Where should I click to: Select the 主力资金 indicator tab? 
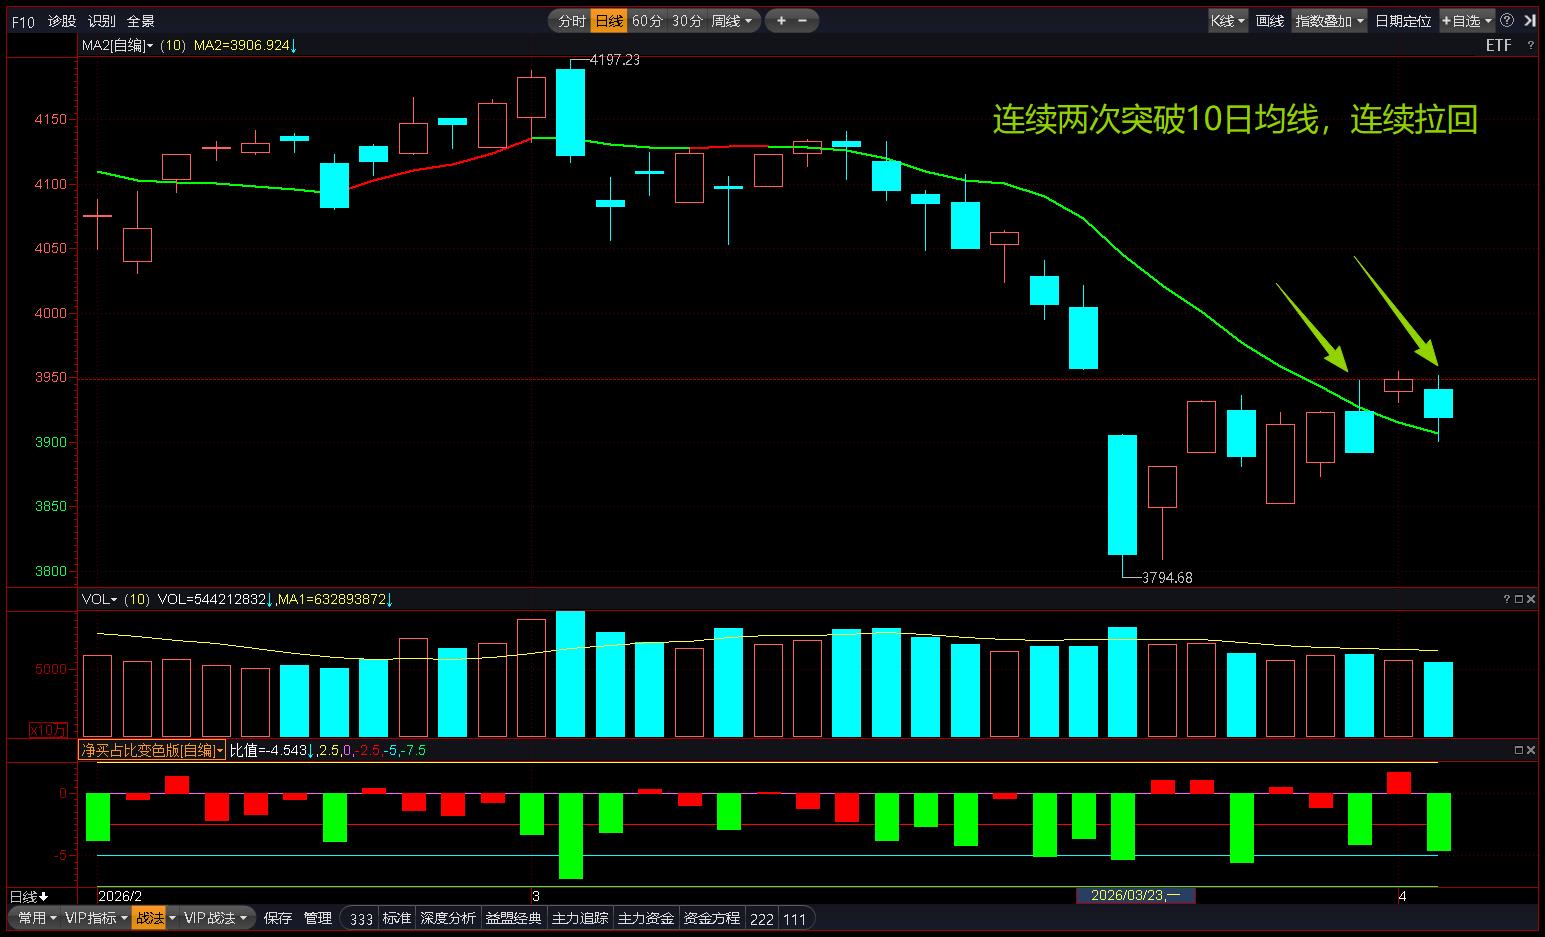tap(645, 918)
